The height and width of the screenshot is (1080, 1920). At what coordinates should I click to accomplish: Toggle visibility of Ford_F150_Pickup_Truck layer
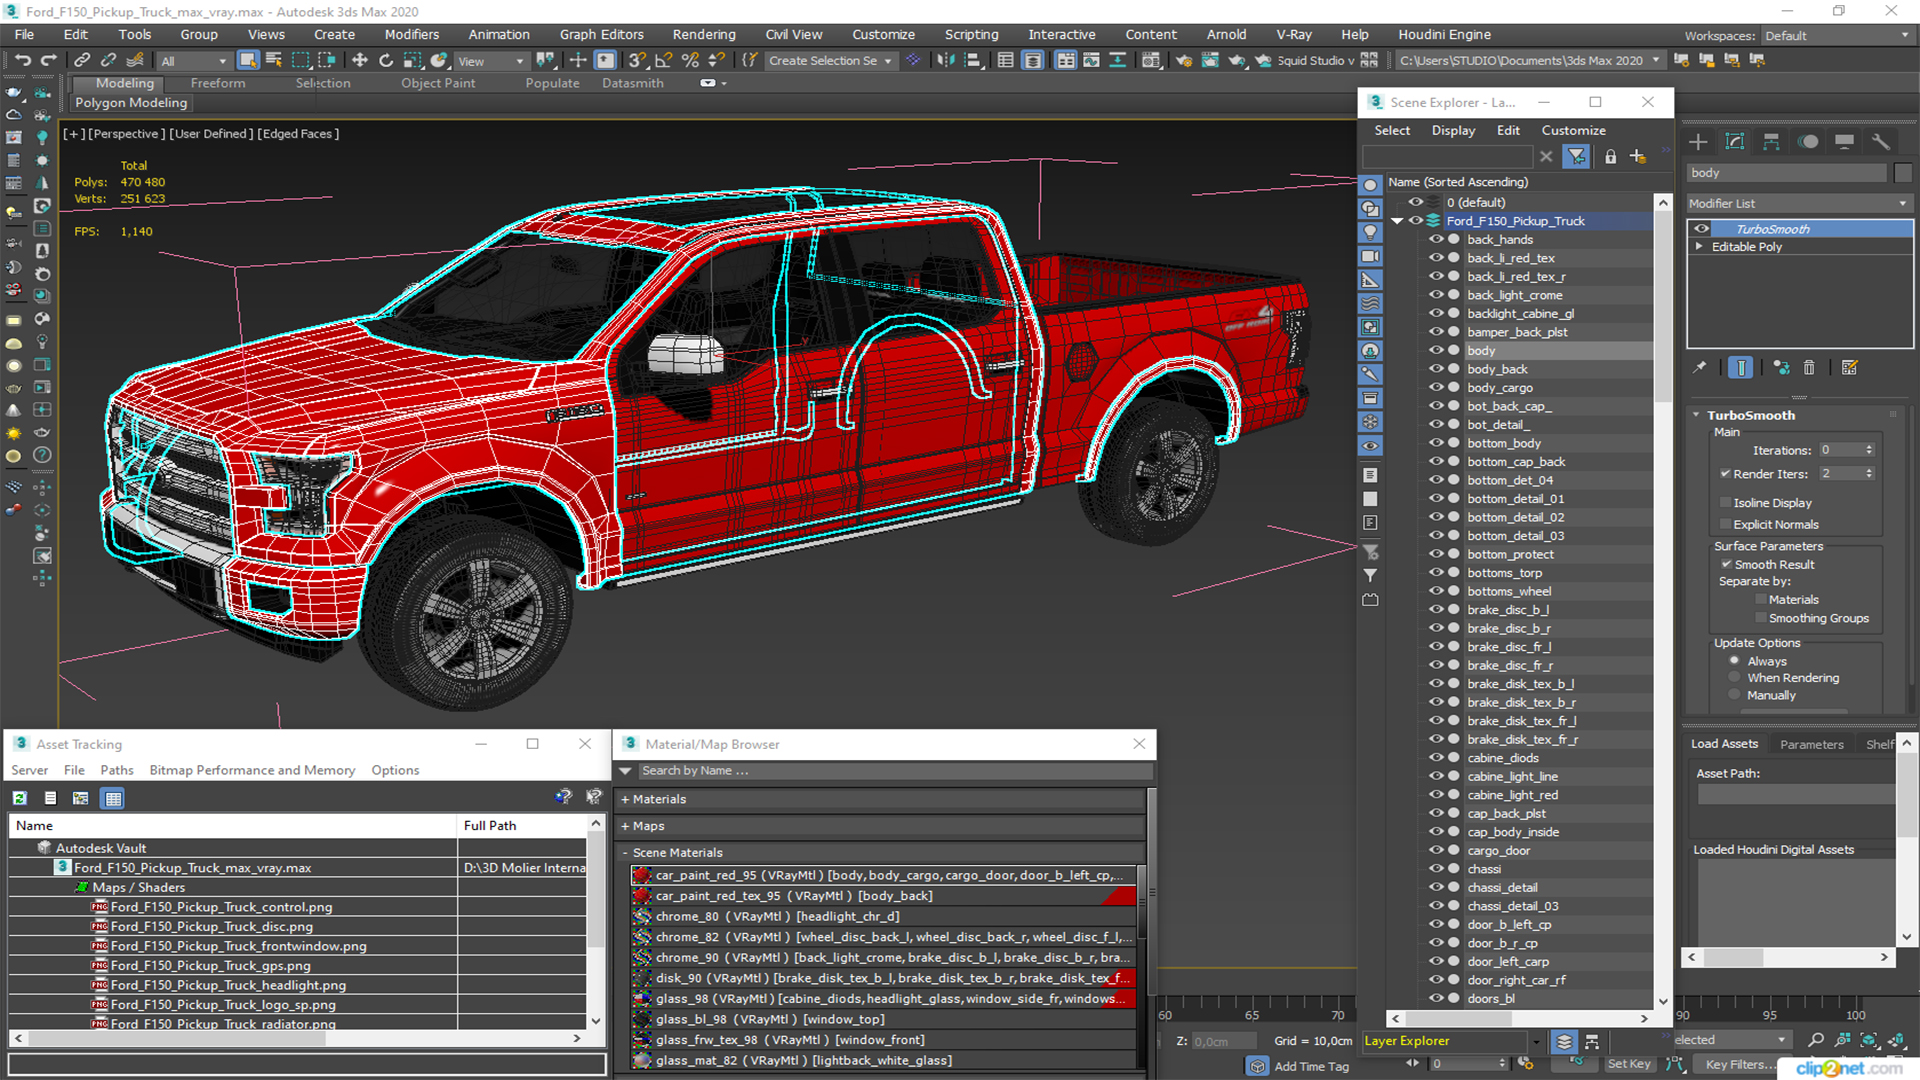click(x=1416, y=221)
